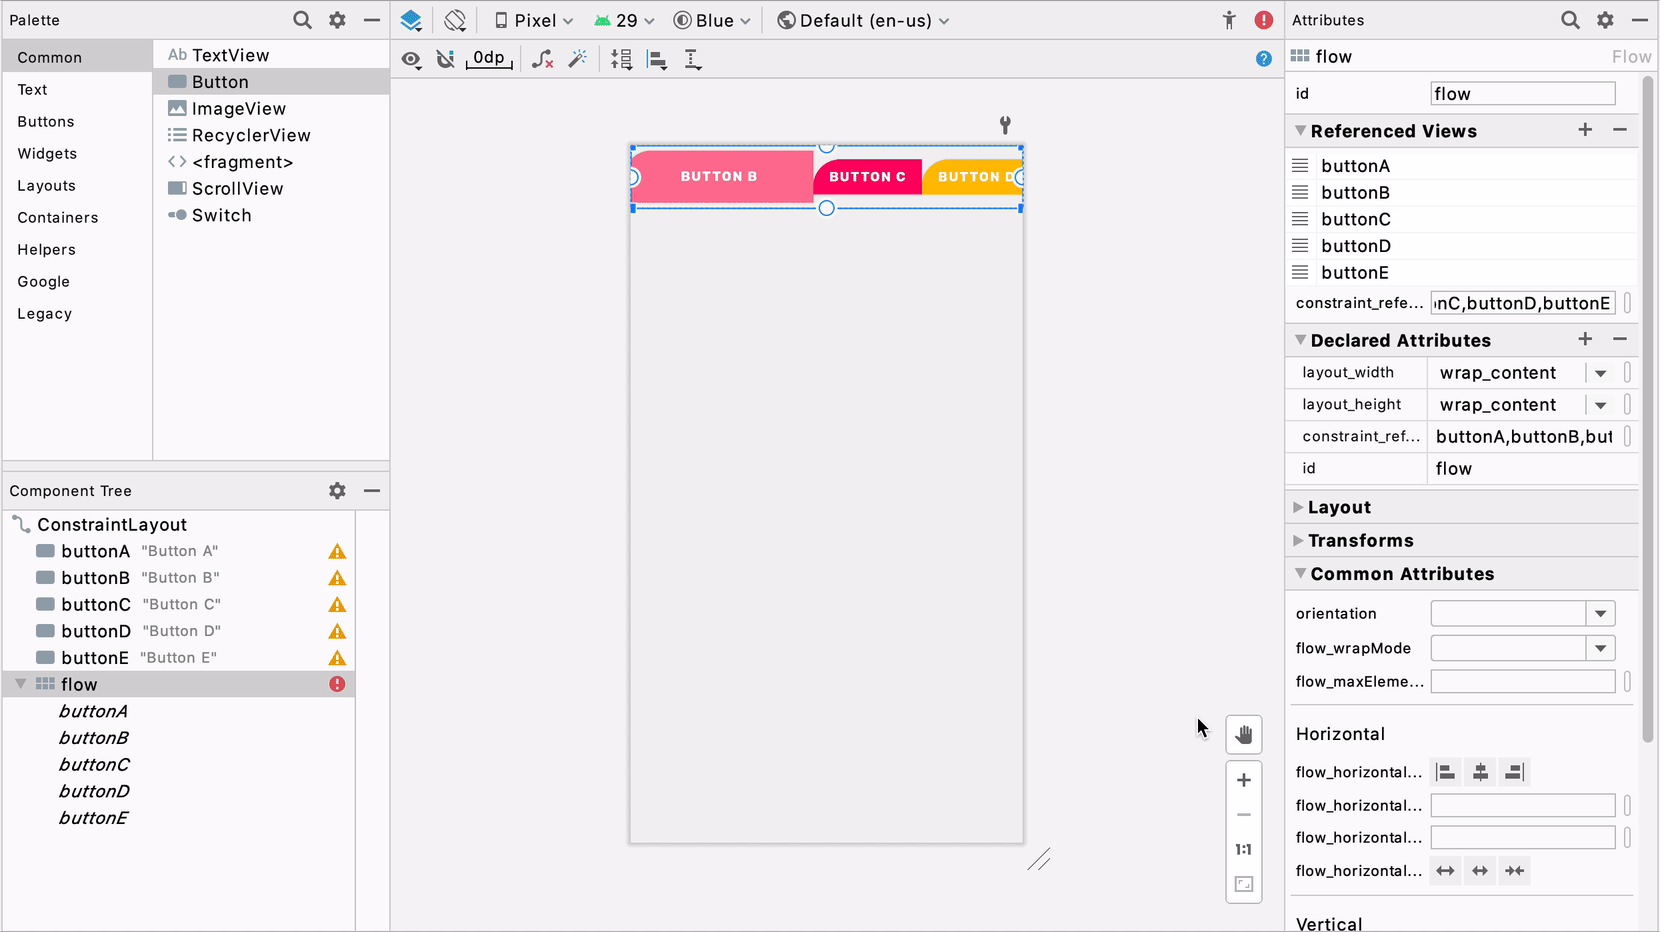Select Buttons palette category

click(77, 121)
